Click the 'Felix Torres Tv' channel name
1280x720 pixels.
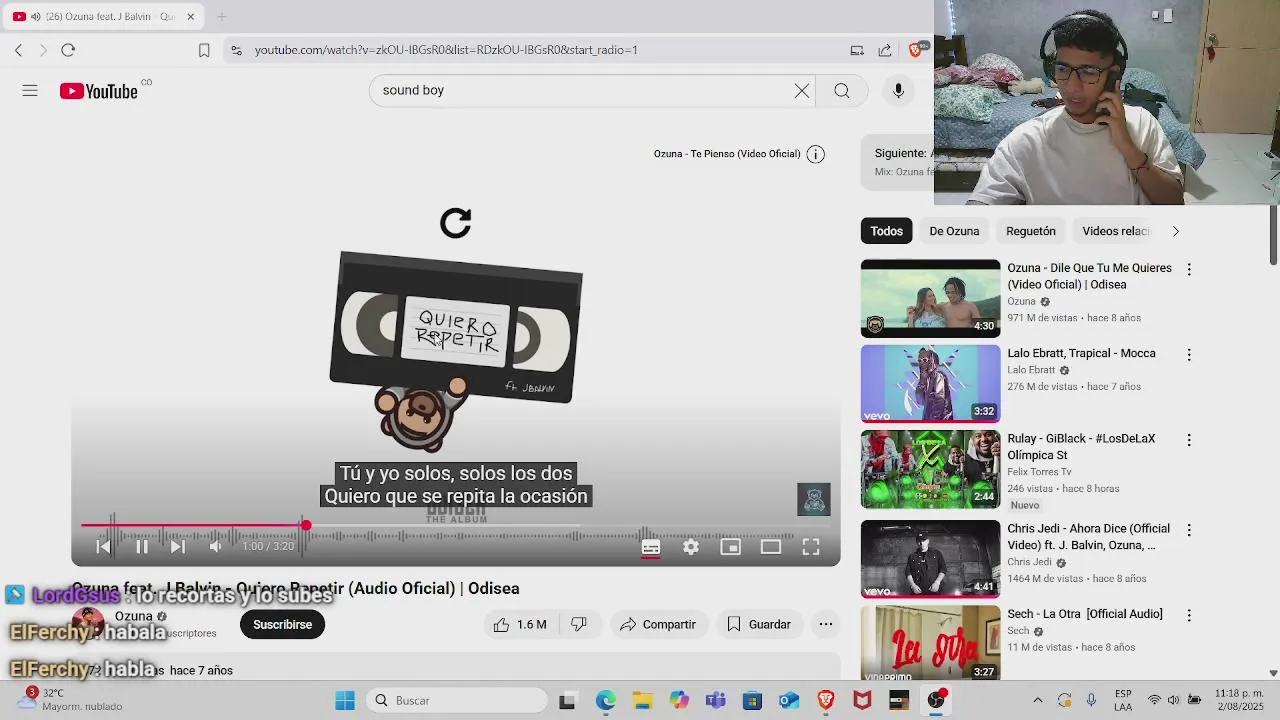[1039, 472]
